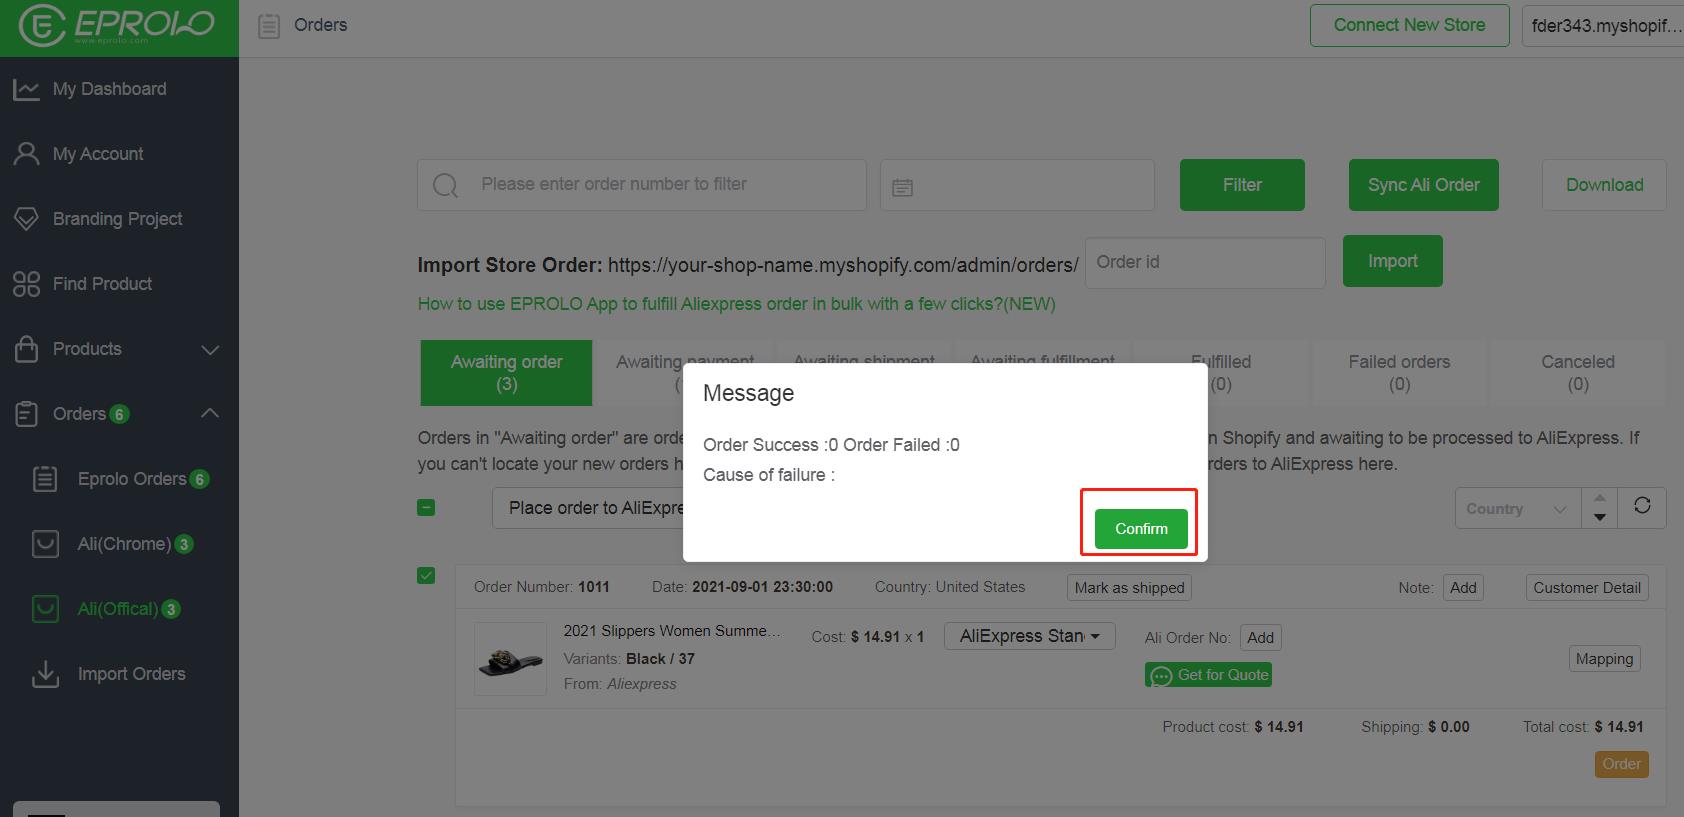
Task: Click the Import button
Action: 1392,261
